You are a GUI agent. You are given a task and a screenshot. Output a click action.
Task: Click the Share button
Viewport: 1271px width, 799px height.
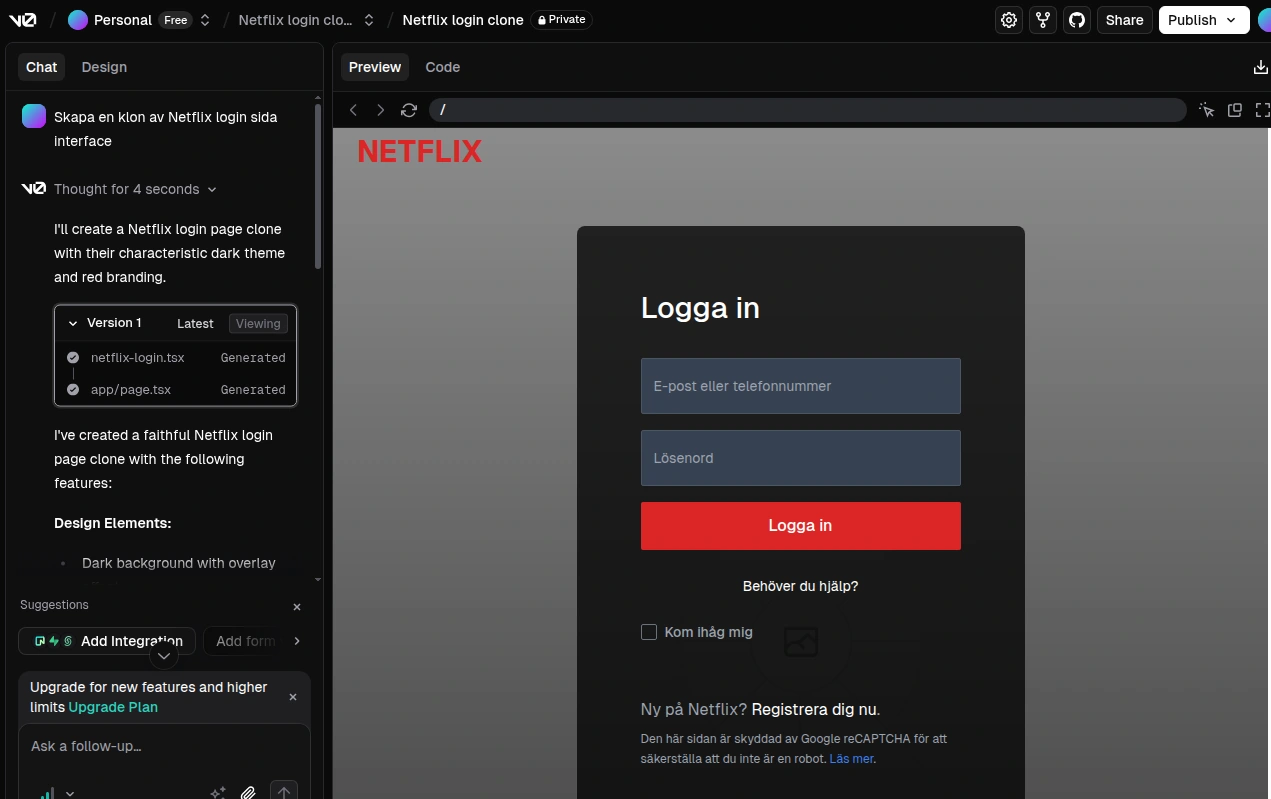1125,20
